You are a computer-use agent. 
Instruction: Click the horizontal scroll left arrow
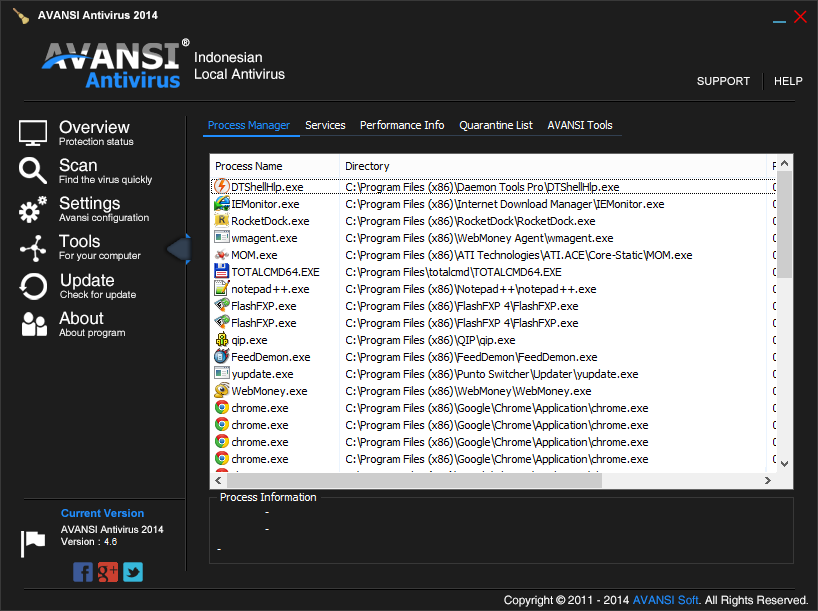tap(218, 481)
